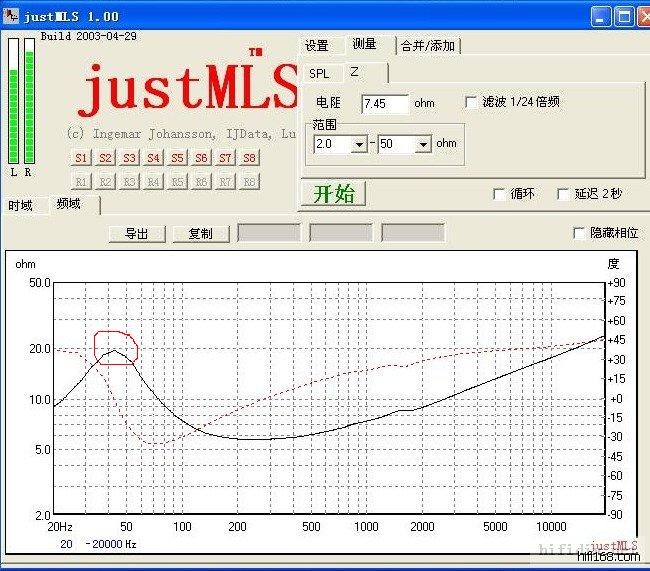Open the 2.0 ohm range minimum dropdown
This screenshot has height=571, width=650.
tap(359, 144)
